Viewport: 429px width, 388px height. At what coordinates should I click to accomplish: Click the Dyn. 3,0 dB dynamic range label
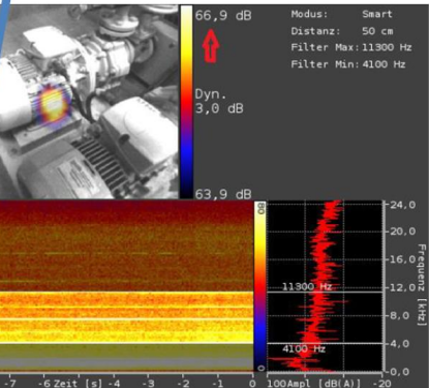pos(219,101)
